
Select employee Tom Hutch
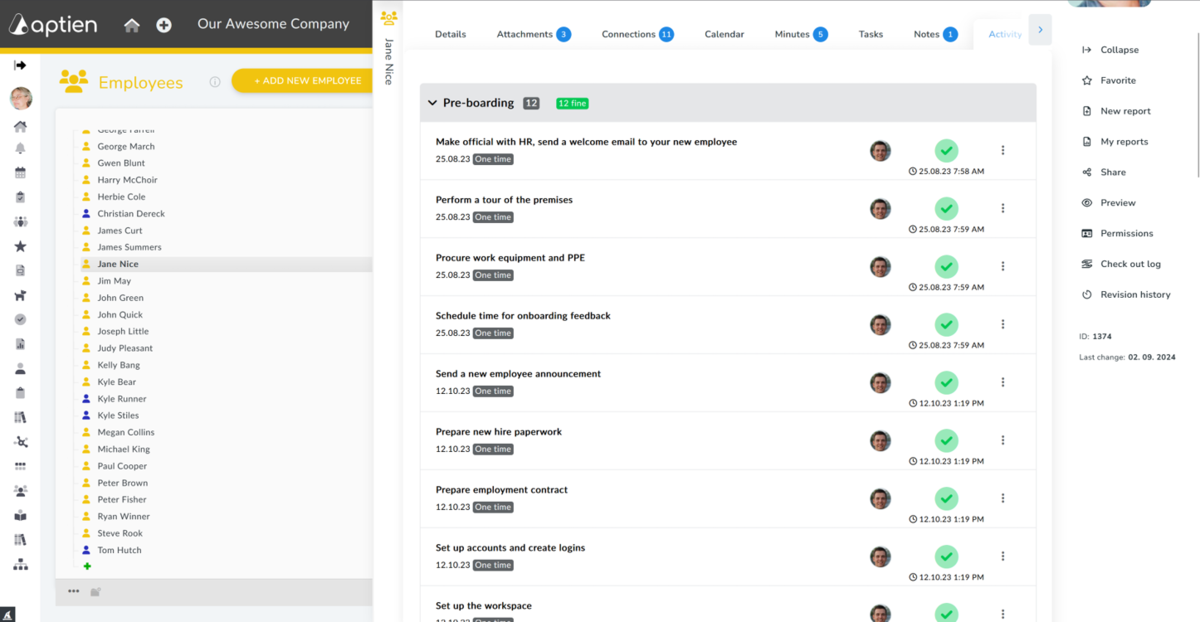[x=119, y=550]
